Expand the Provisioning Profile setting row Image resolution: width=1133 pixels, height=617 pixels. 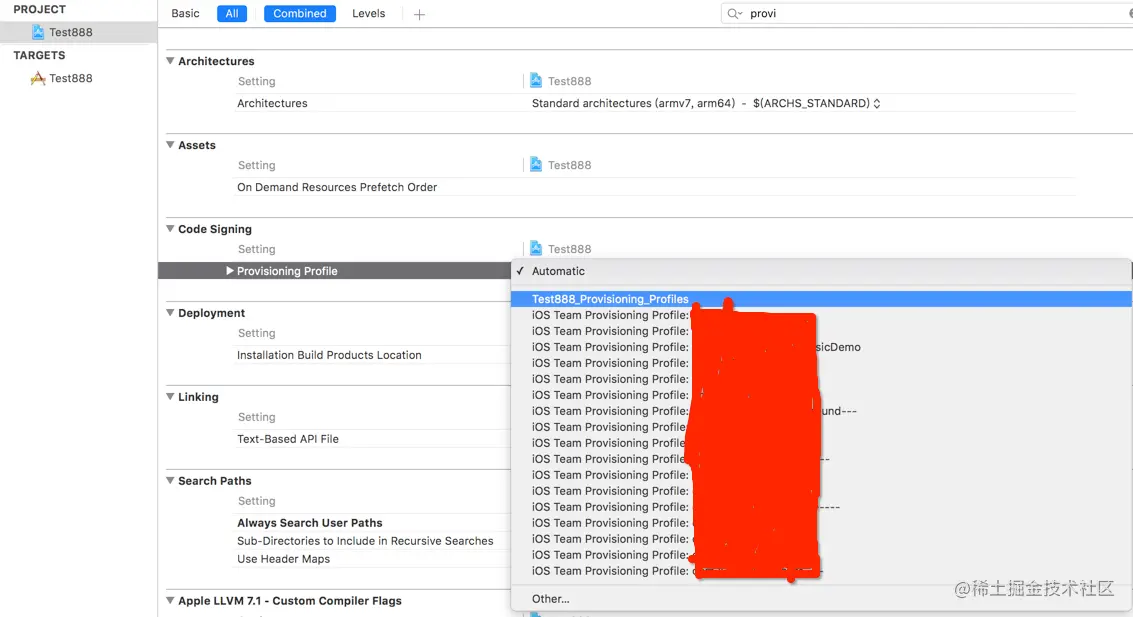point(230,270)
